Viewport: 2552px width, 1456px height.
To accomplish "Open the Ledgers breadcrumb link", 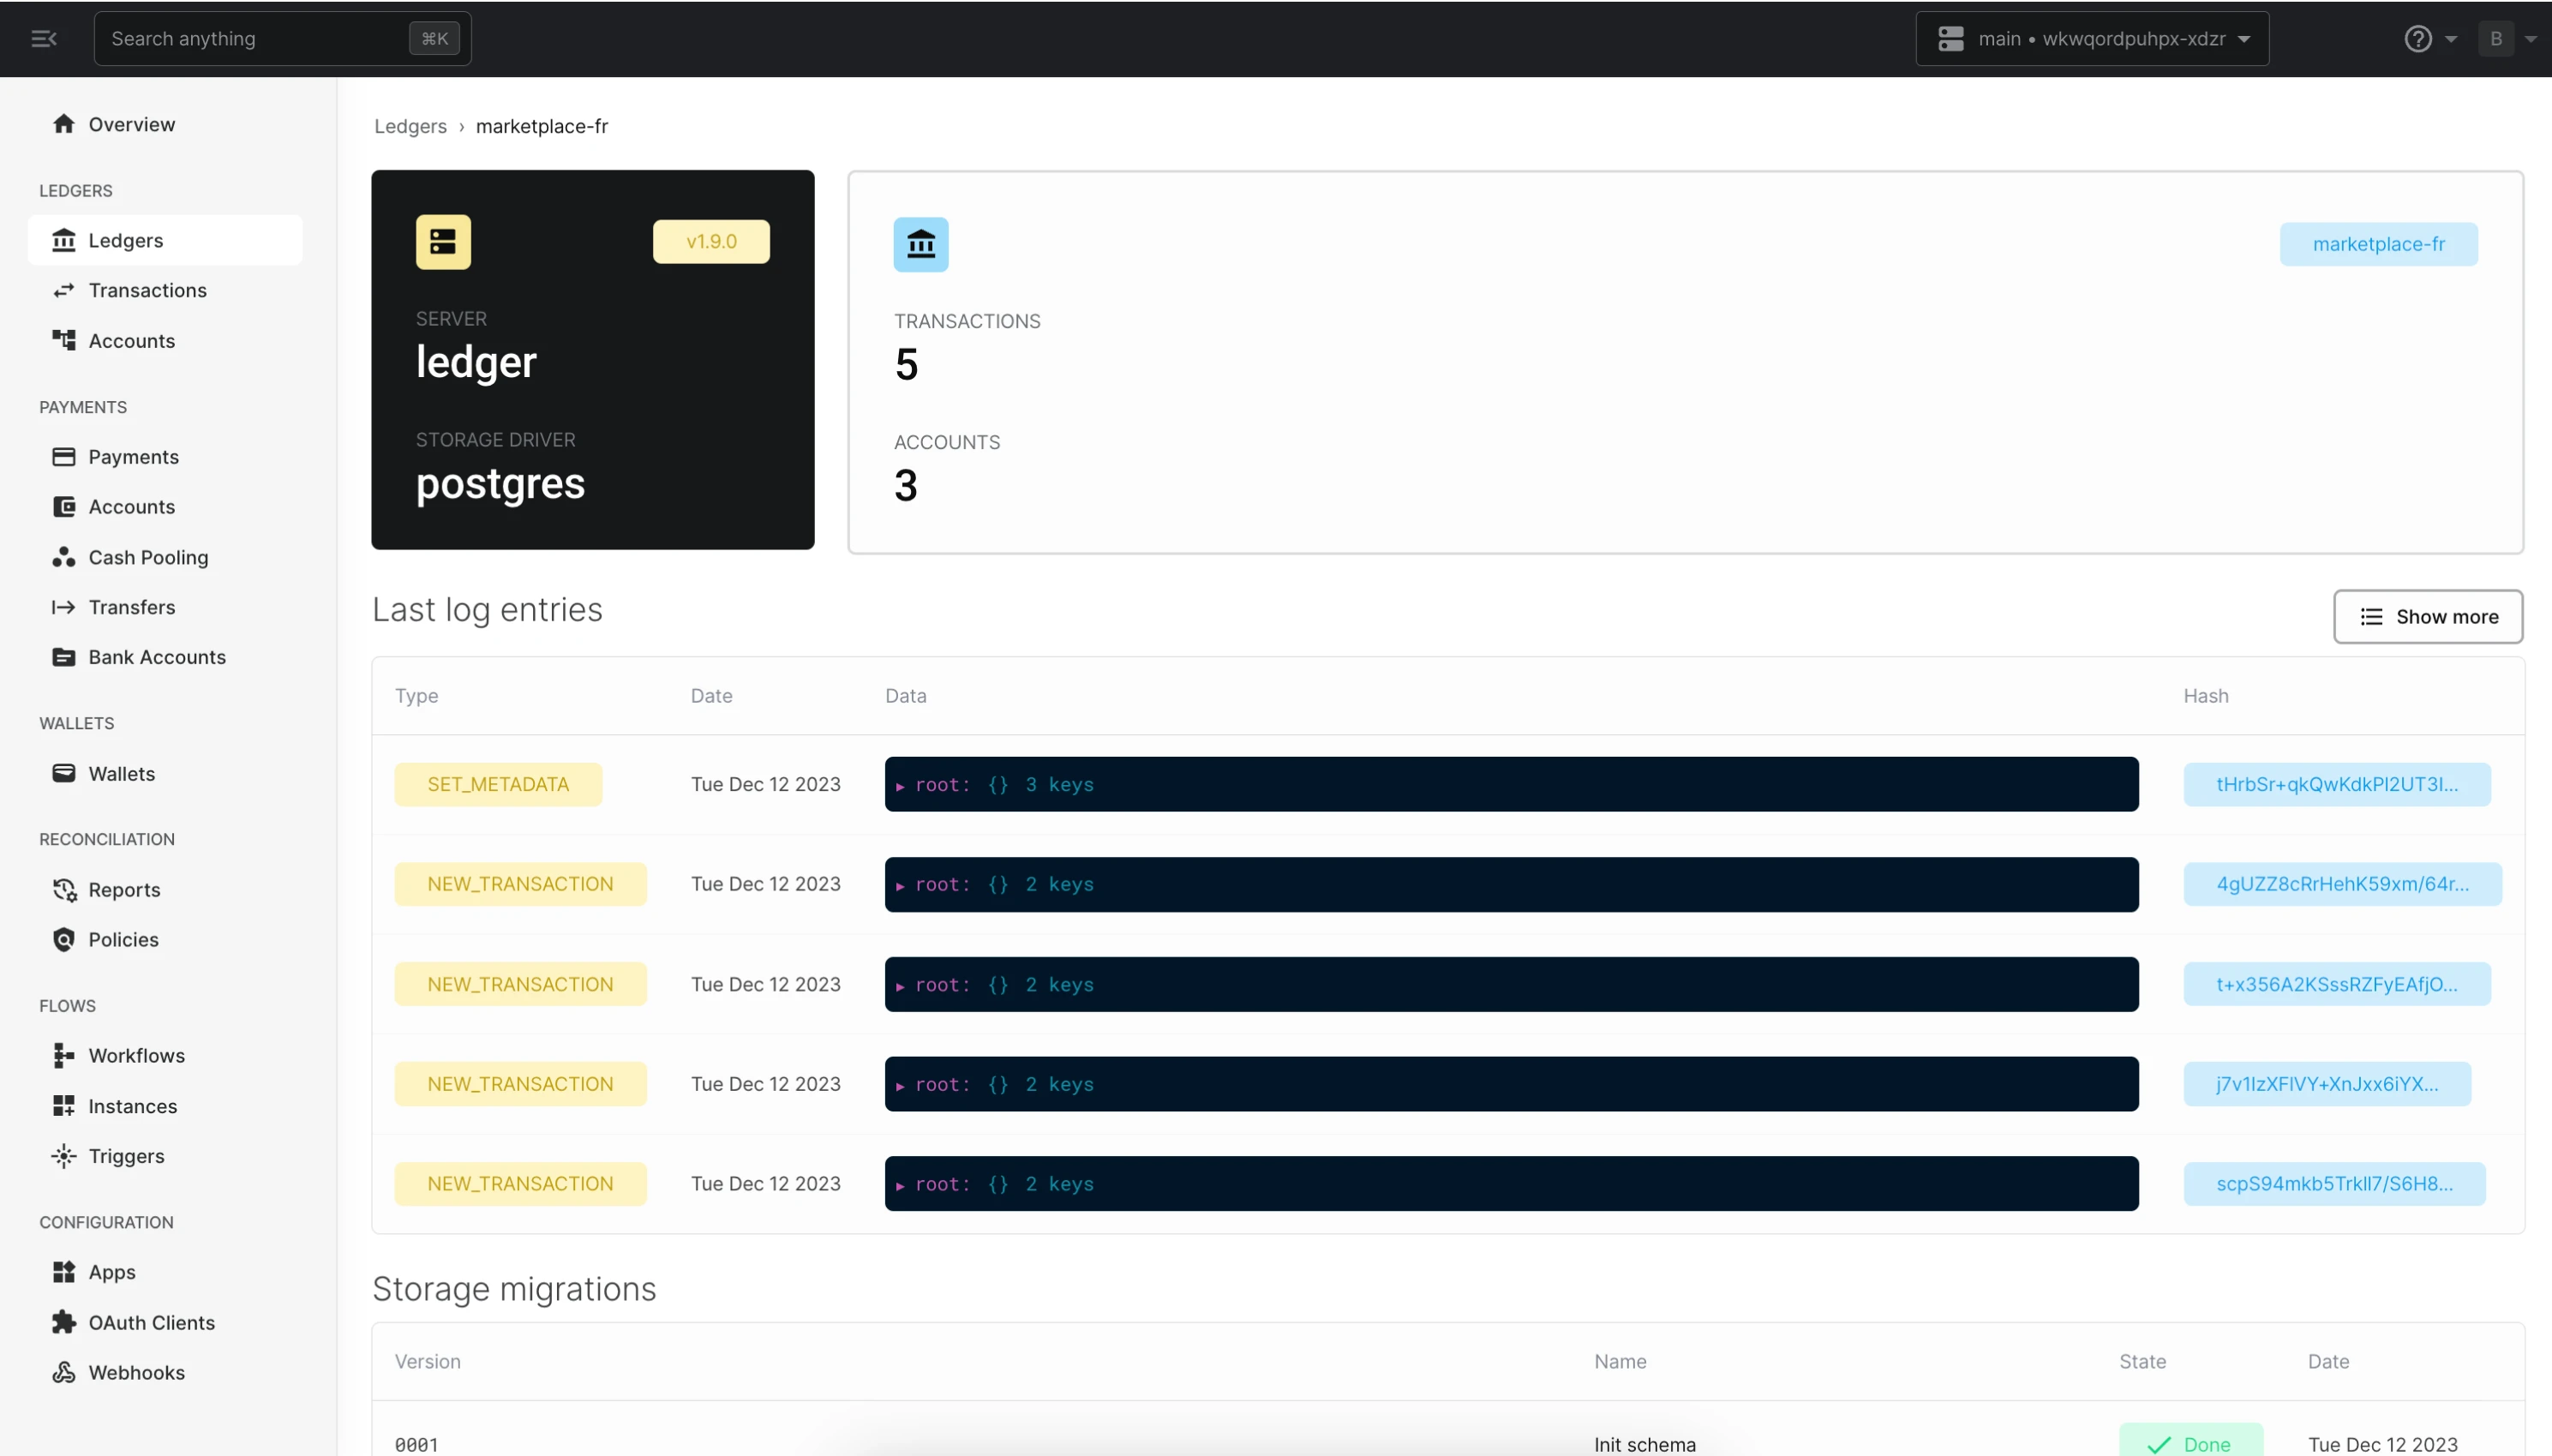I will [409, 126].
